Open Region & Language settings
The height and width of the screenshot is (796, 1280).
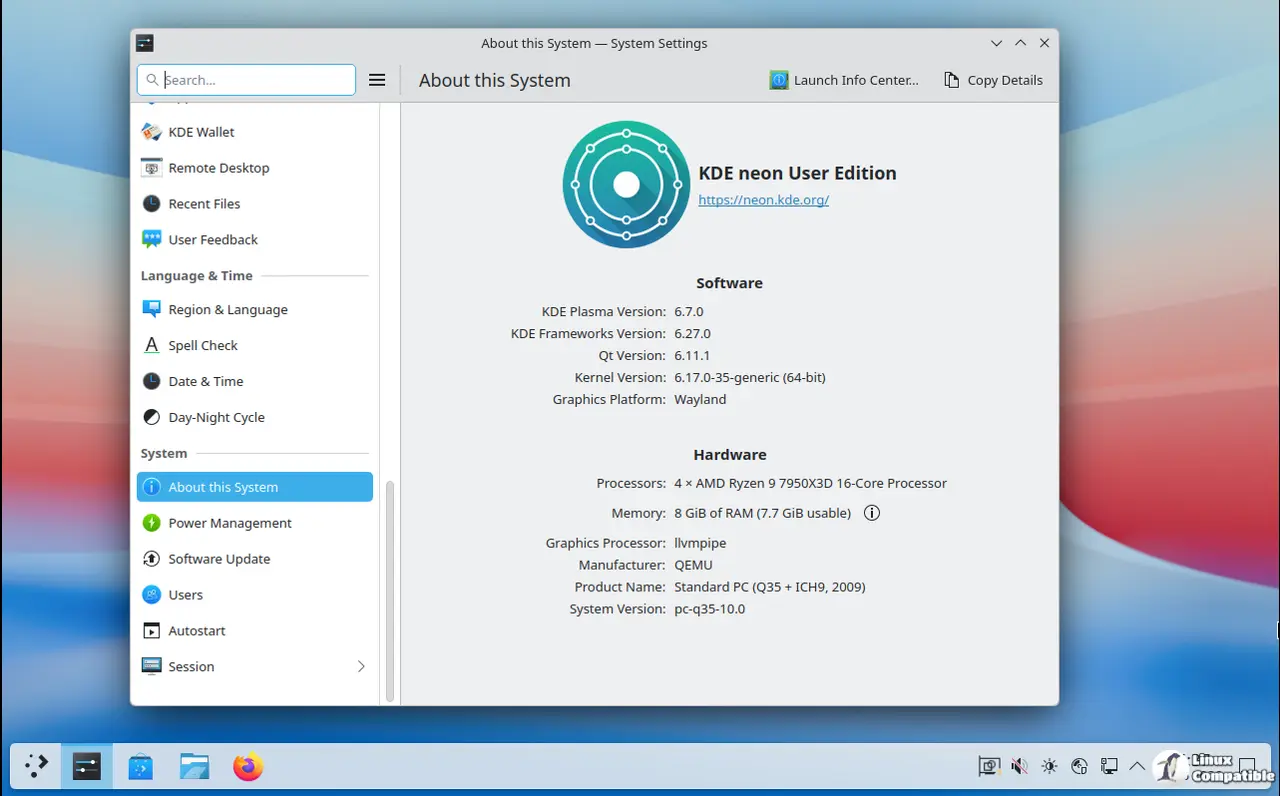pyautogui.click(x=254, y=310)
